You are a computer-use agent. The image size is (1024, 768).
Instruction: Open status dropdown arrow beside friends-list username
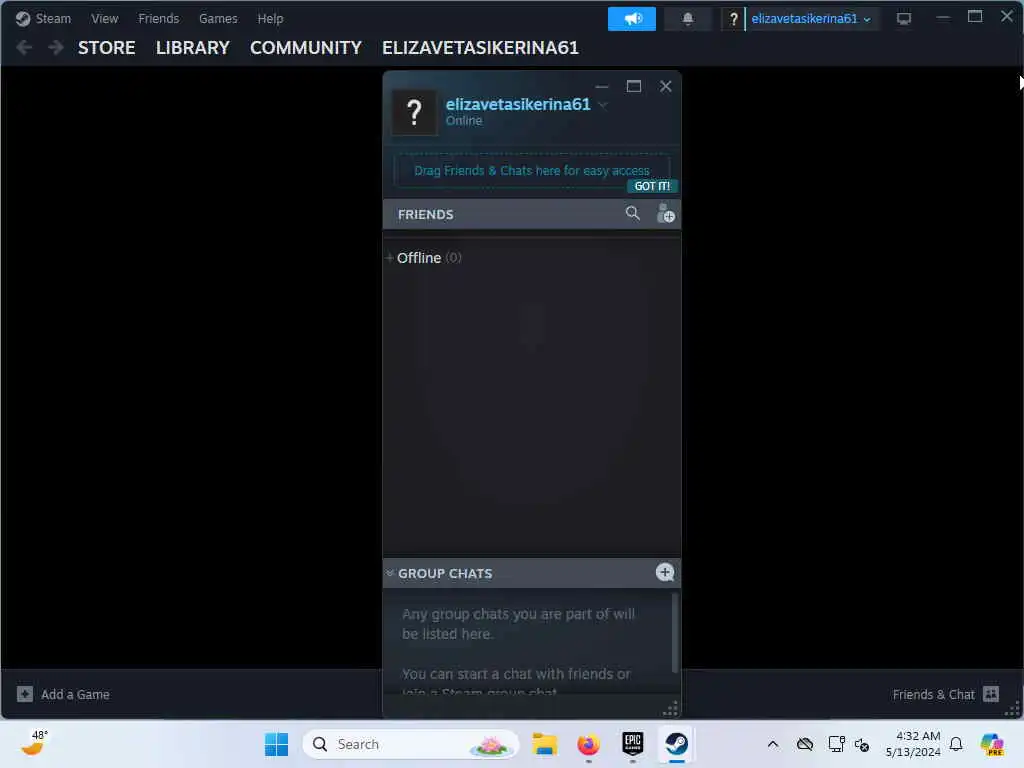603,104
